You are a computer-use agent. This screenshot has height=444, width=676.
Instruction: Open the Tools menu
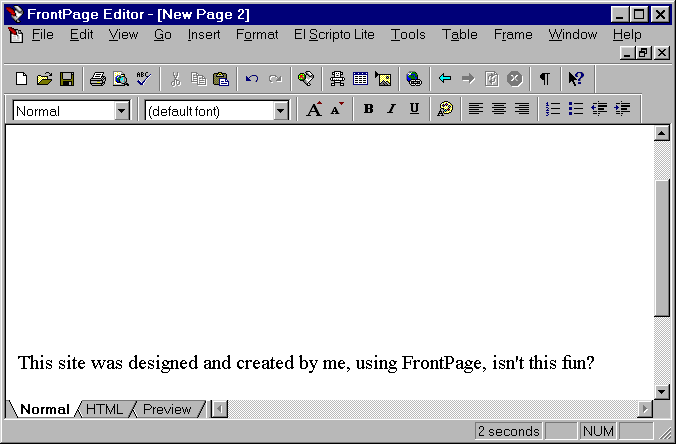click(x=408, y=34)
